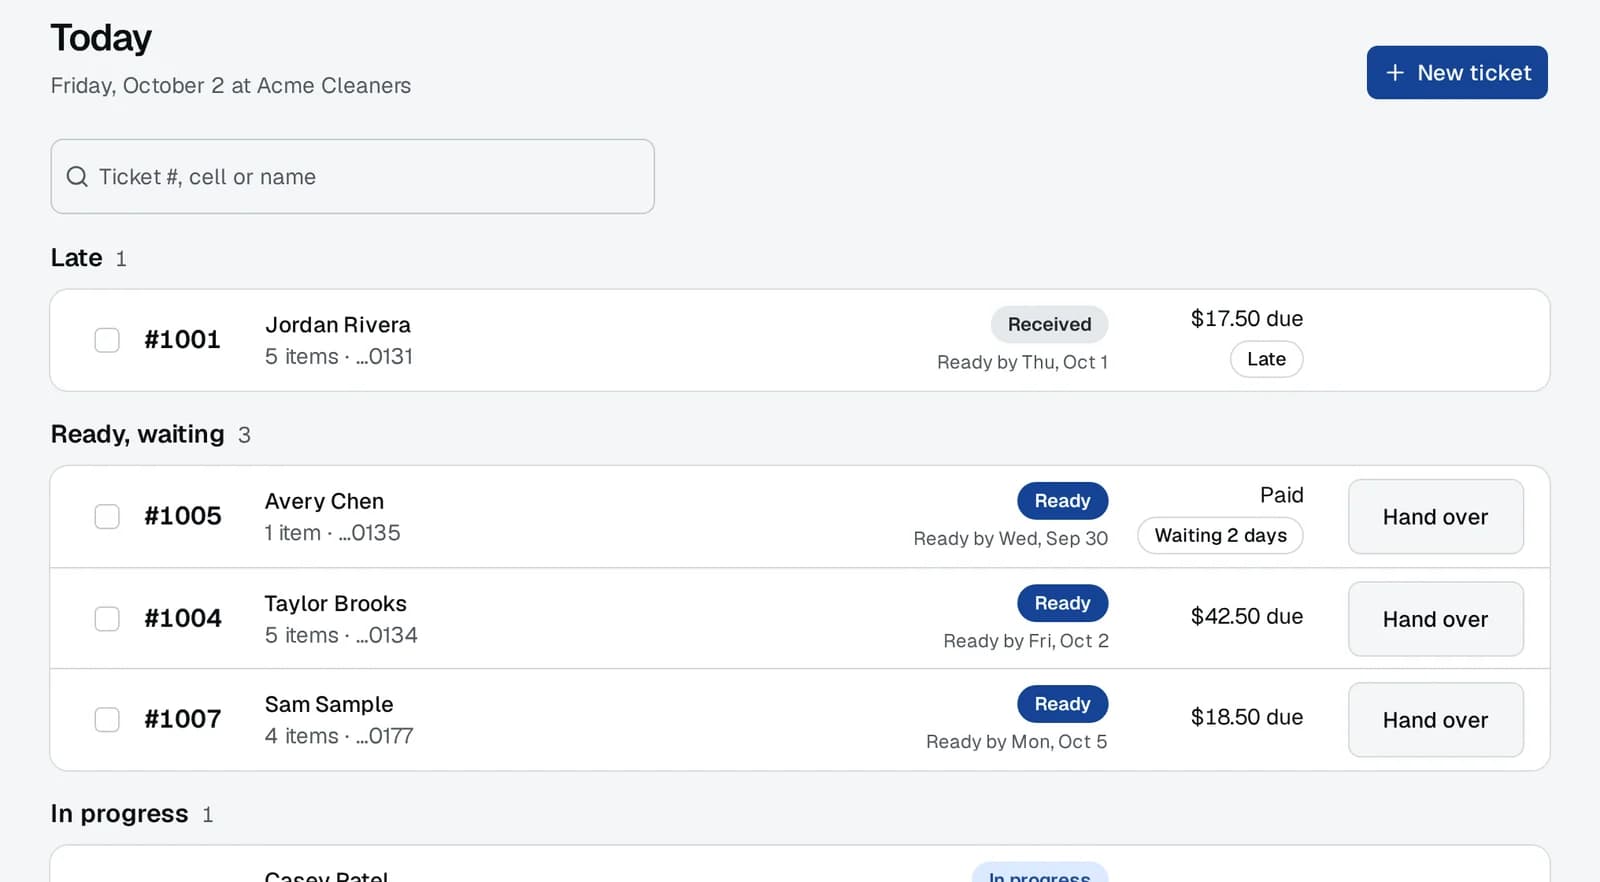1600x882 pixels.
Task: Click the Ready badge for Taylor Brooks
Action: pyautogui.click(x=1063, y=603)
